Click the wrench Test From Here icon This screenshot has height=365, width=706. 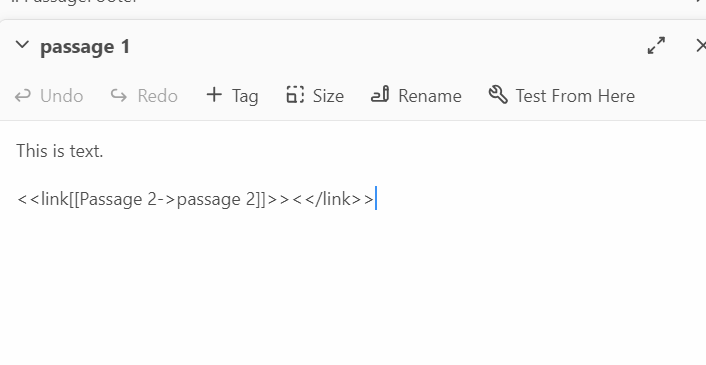[x=498, y=95]
